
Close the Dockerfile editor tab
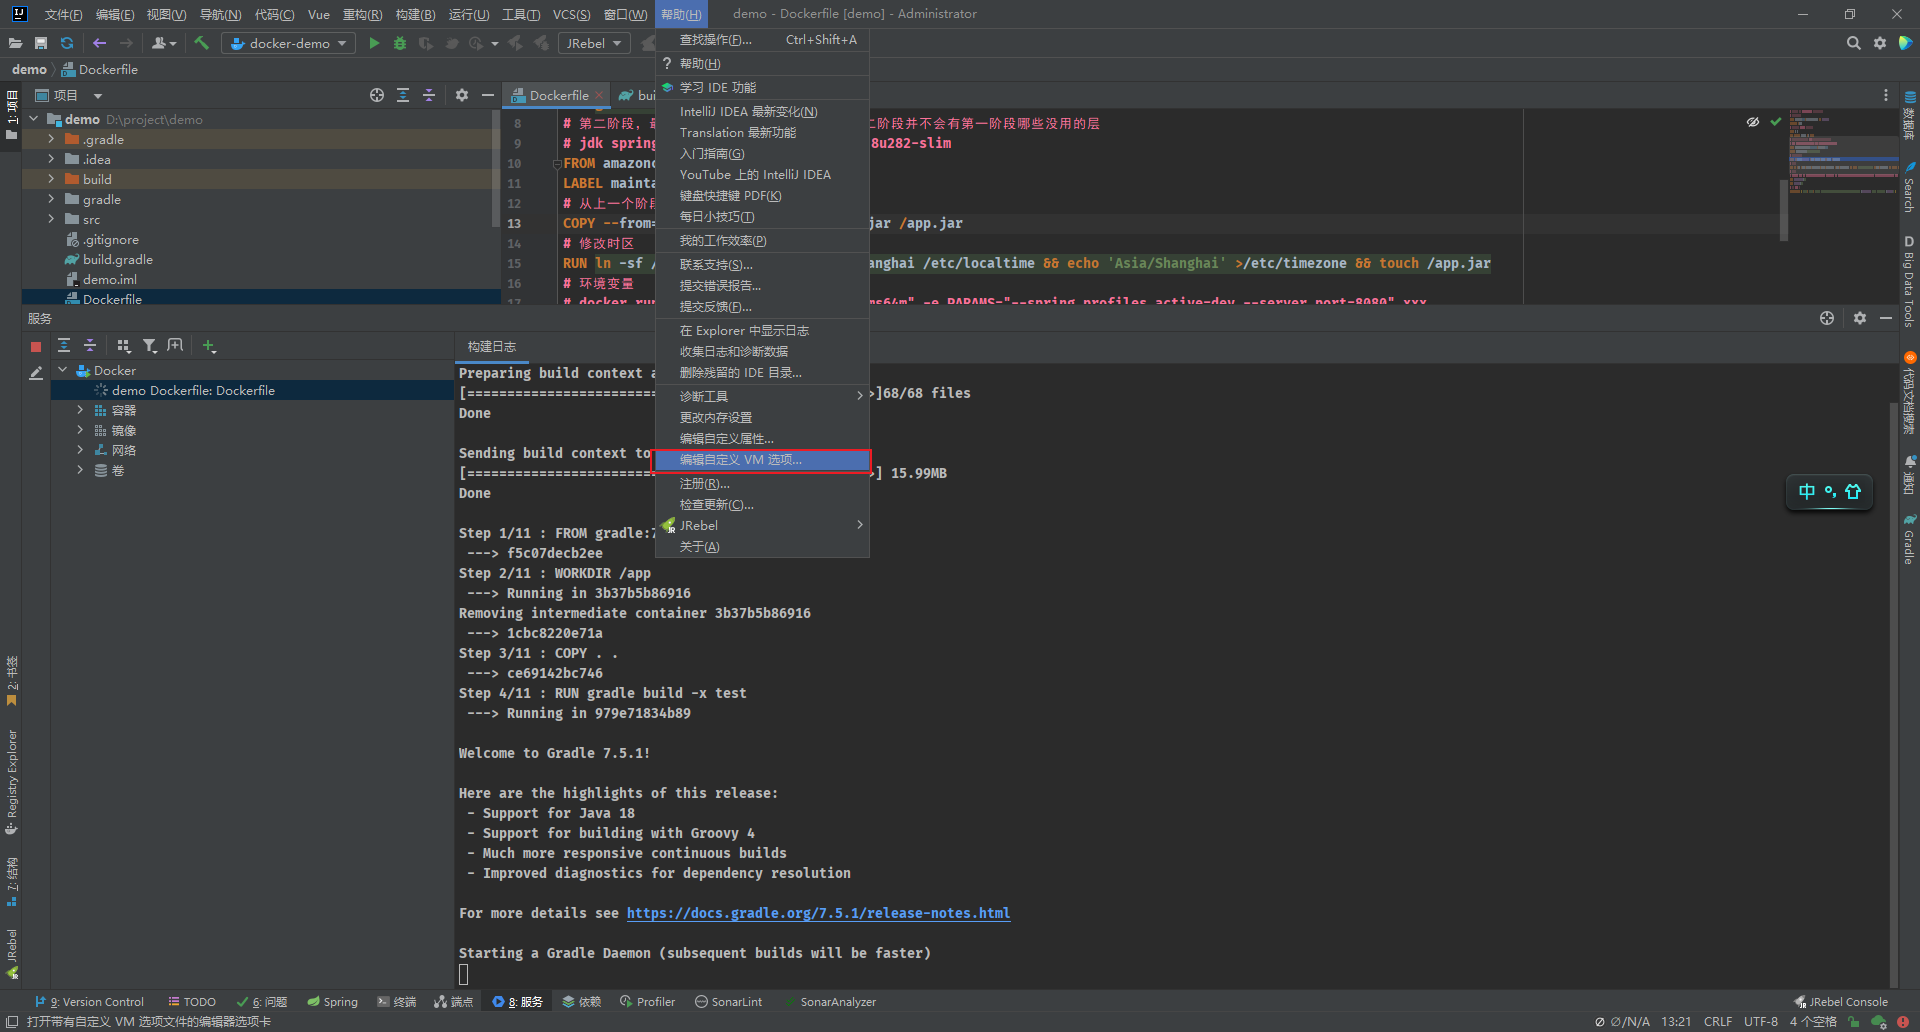[599, 96]
